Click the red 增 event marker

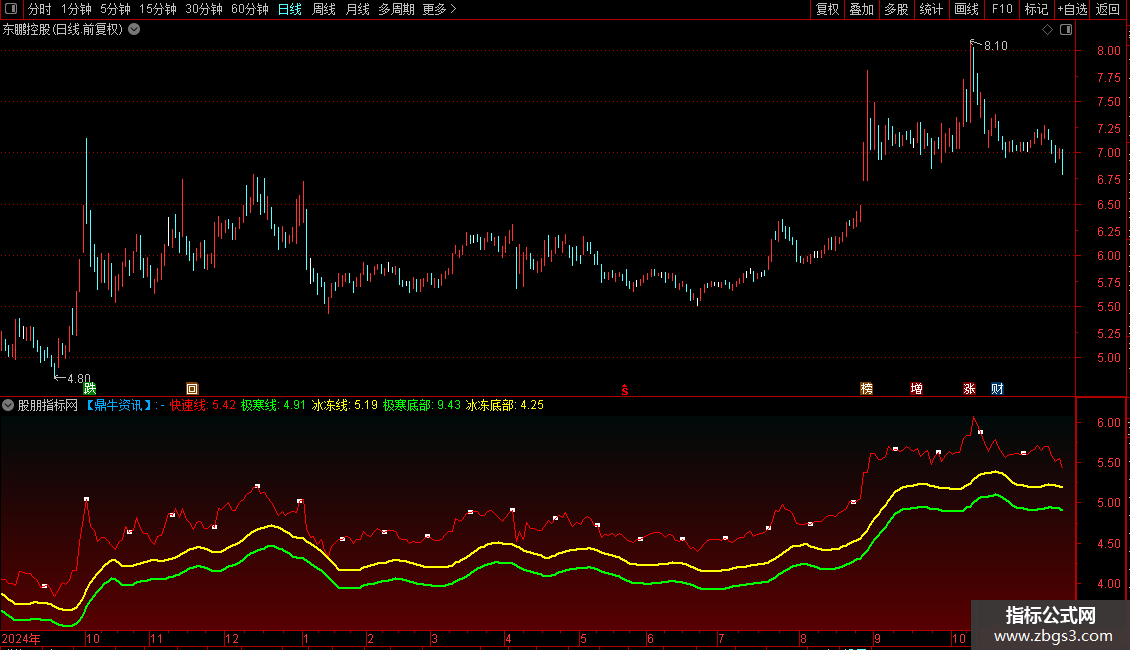pyautogui.click(x=917, y=389)
